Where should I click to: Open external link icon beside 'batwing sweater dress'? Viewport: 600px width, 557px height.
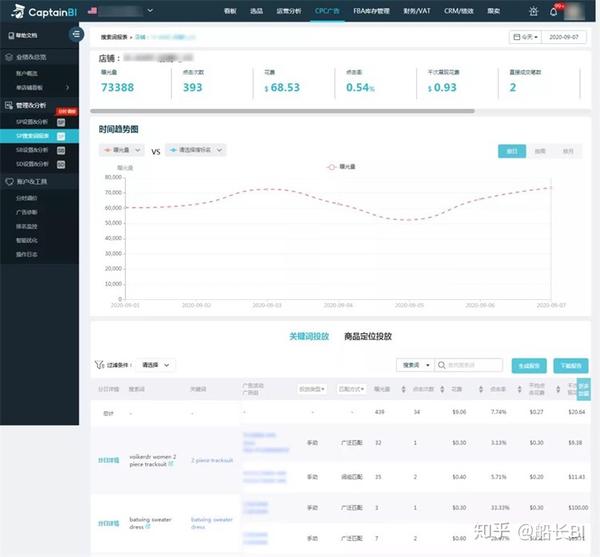point(148,527)
